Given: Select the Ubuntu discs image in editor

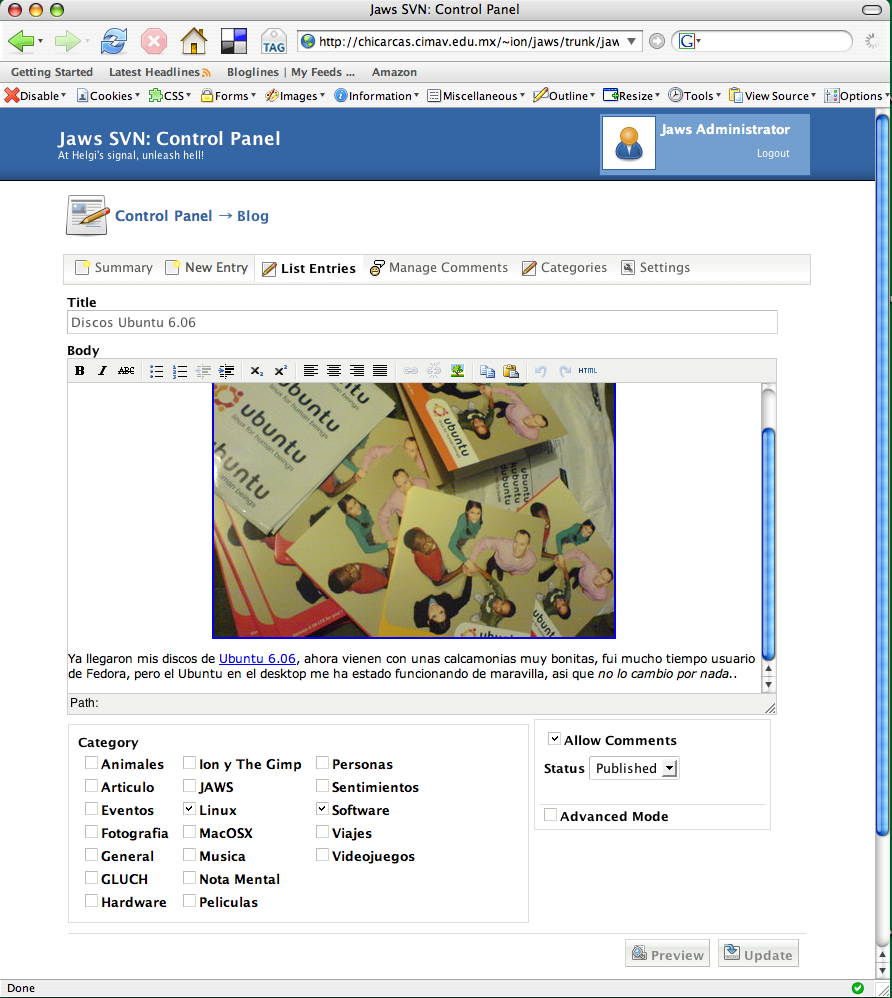Looking at the screenshot, I should coord(414,510).
